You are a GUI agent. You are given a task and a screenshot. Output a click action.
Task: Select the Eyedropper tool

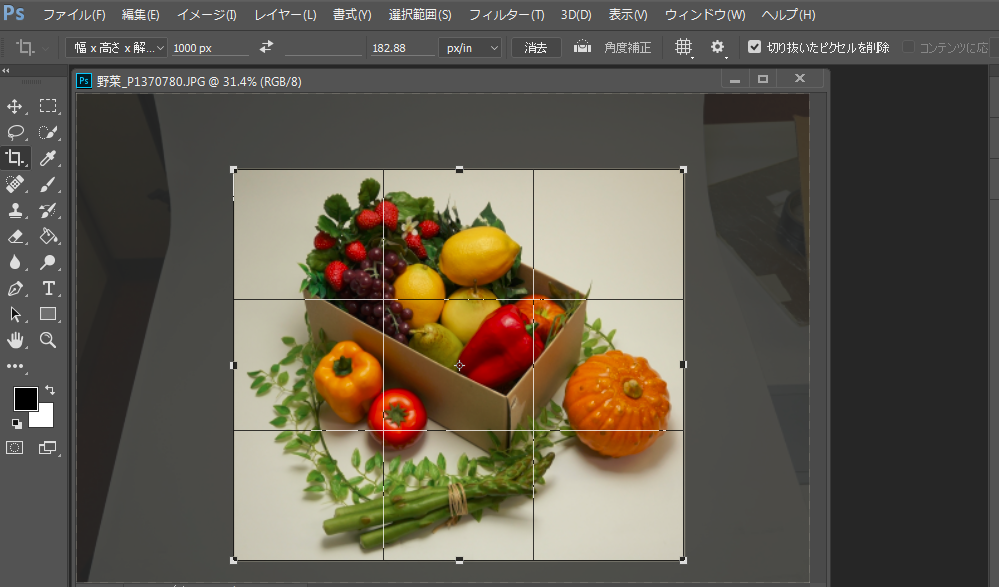[48, 157]
